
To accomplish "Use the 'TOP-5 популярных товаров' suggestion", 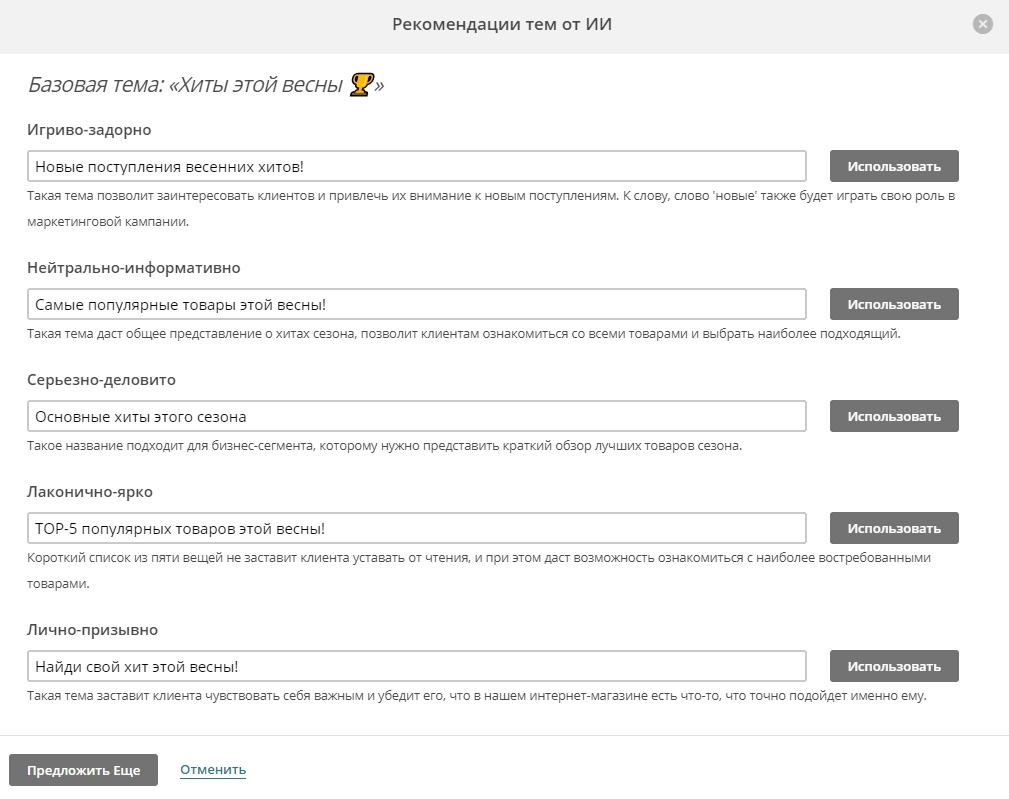I will pos(893,528).
